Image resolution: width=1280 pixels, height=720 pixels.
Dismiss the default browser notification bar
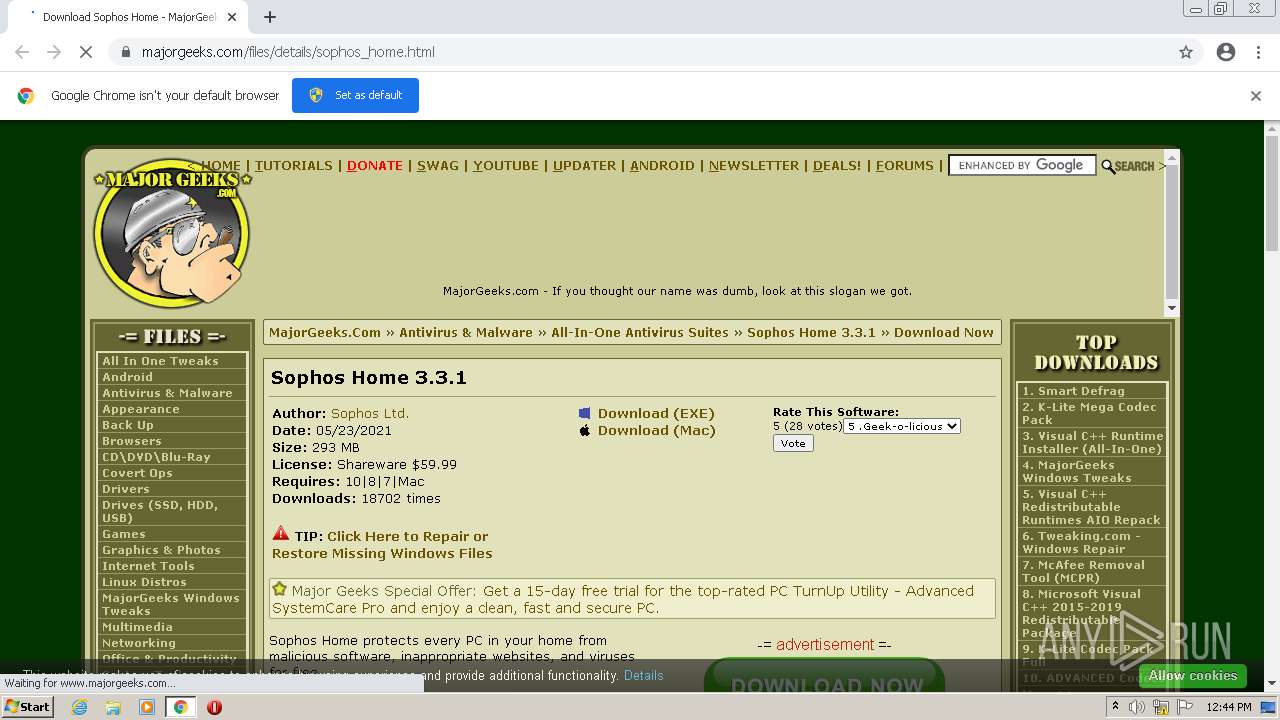coord(1256,96)
